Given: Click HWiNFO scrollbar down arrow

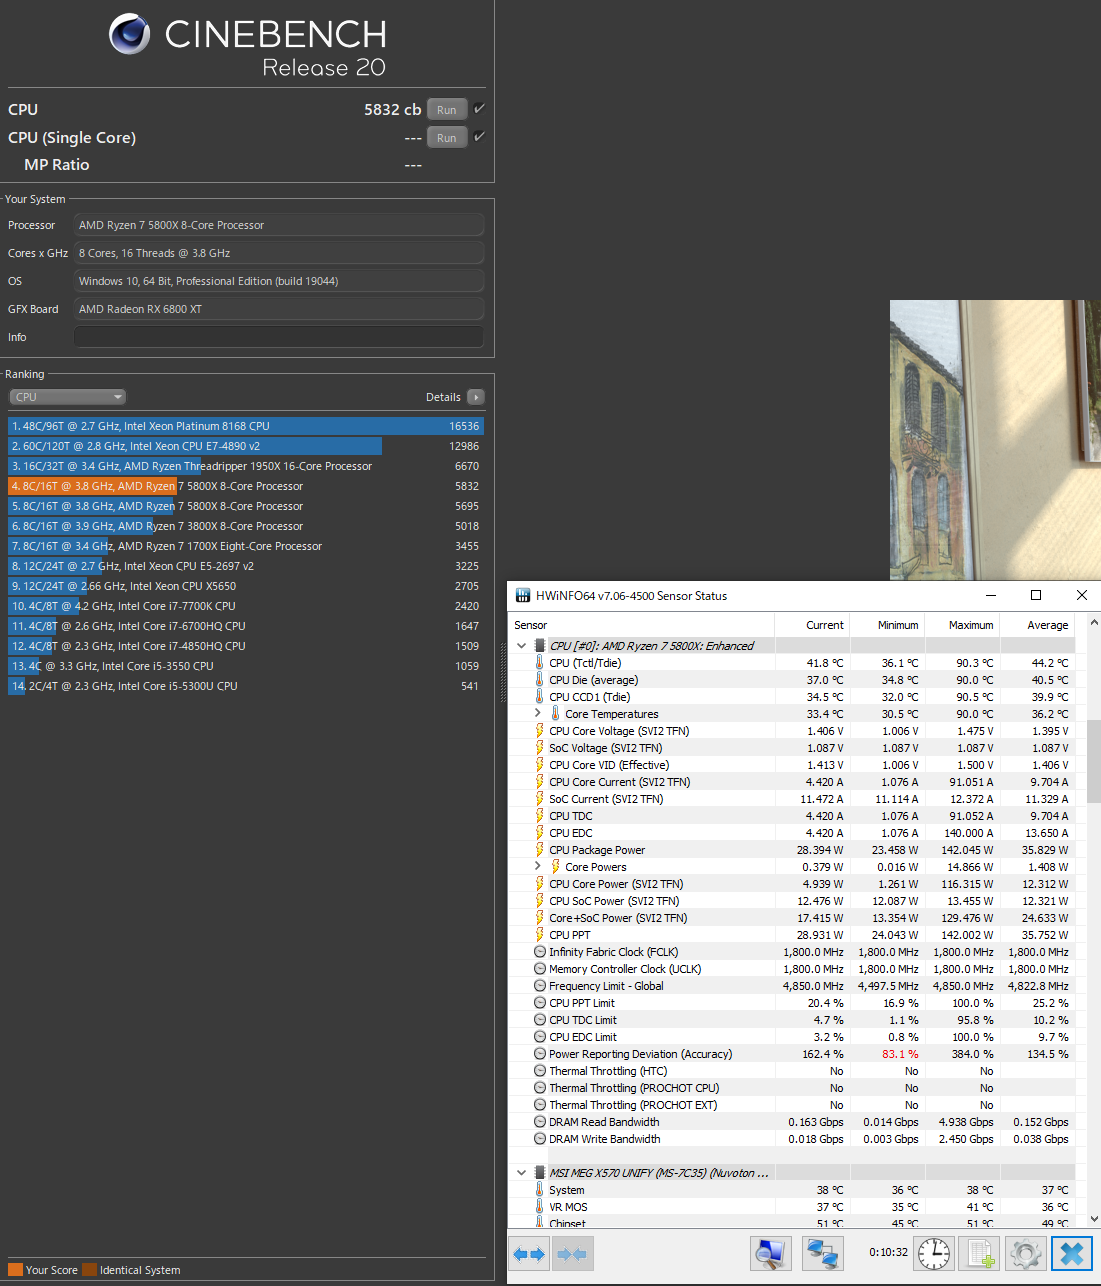Looking at the screenshot, I should pyautogui.click(x=1093, y=1219).
